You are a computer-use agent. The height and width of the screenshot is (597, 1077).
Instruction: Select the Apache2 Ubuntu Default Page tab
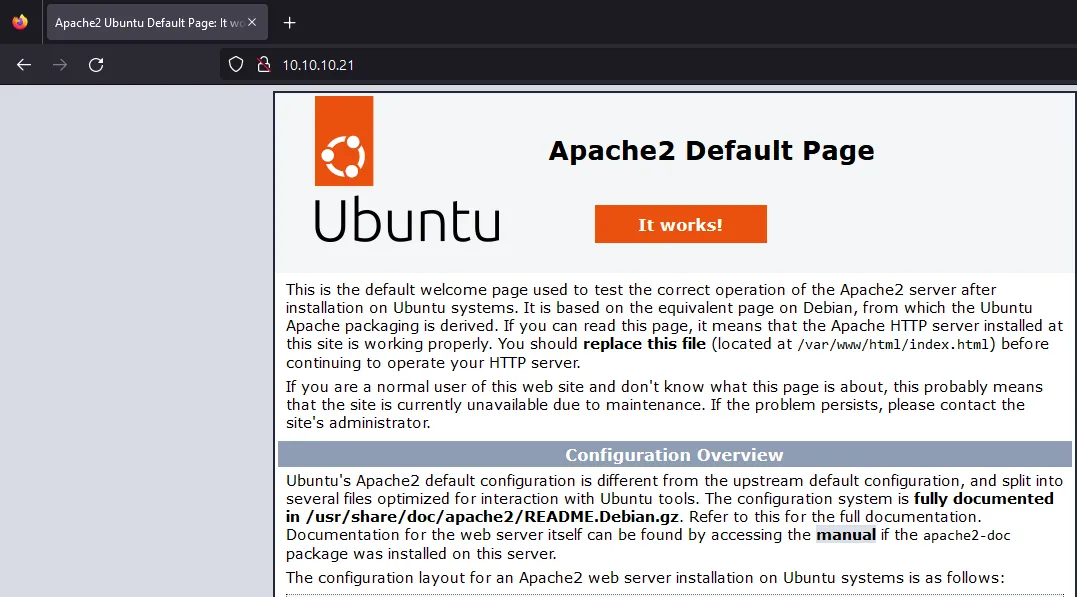coord(140,21)
